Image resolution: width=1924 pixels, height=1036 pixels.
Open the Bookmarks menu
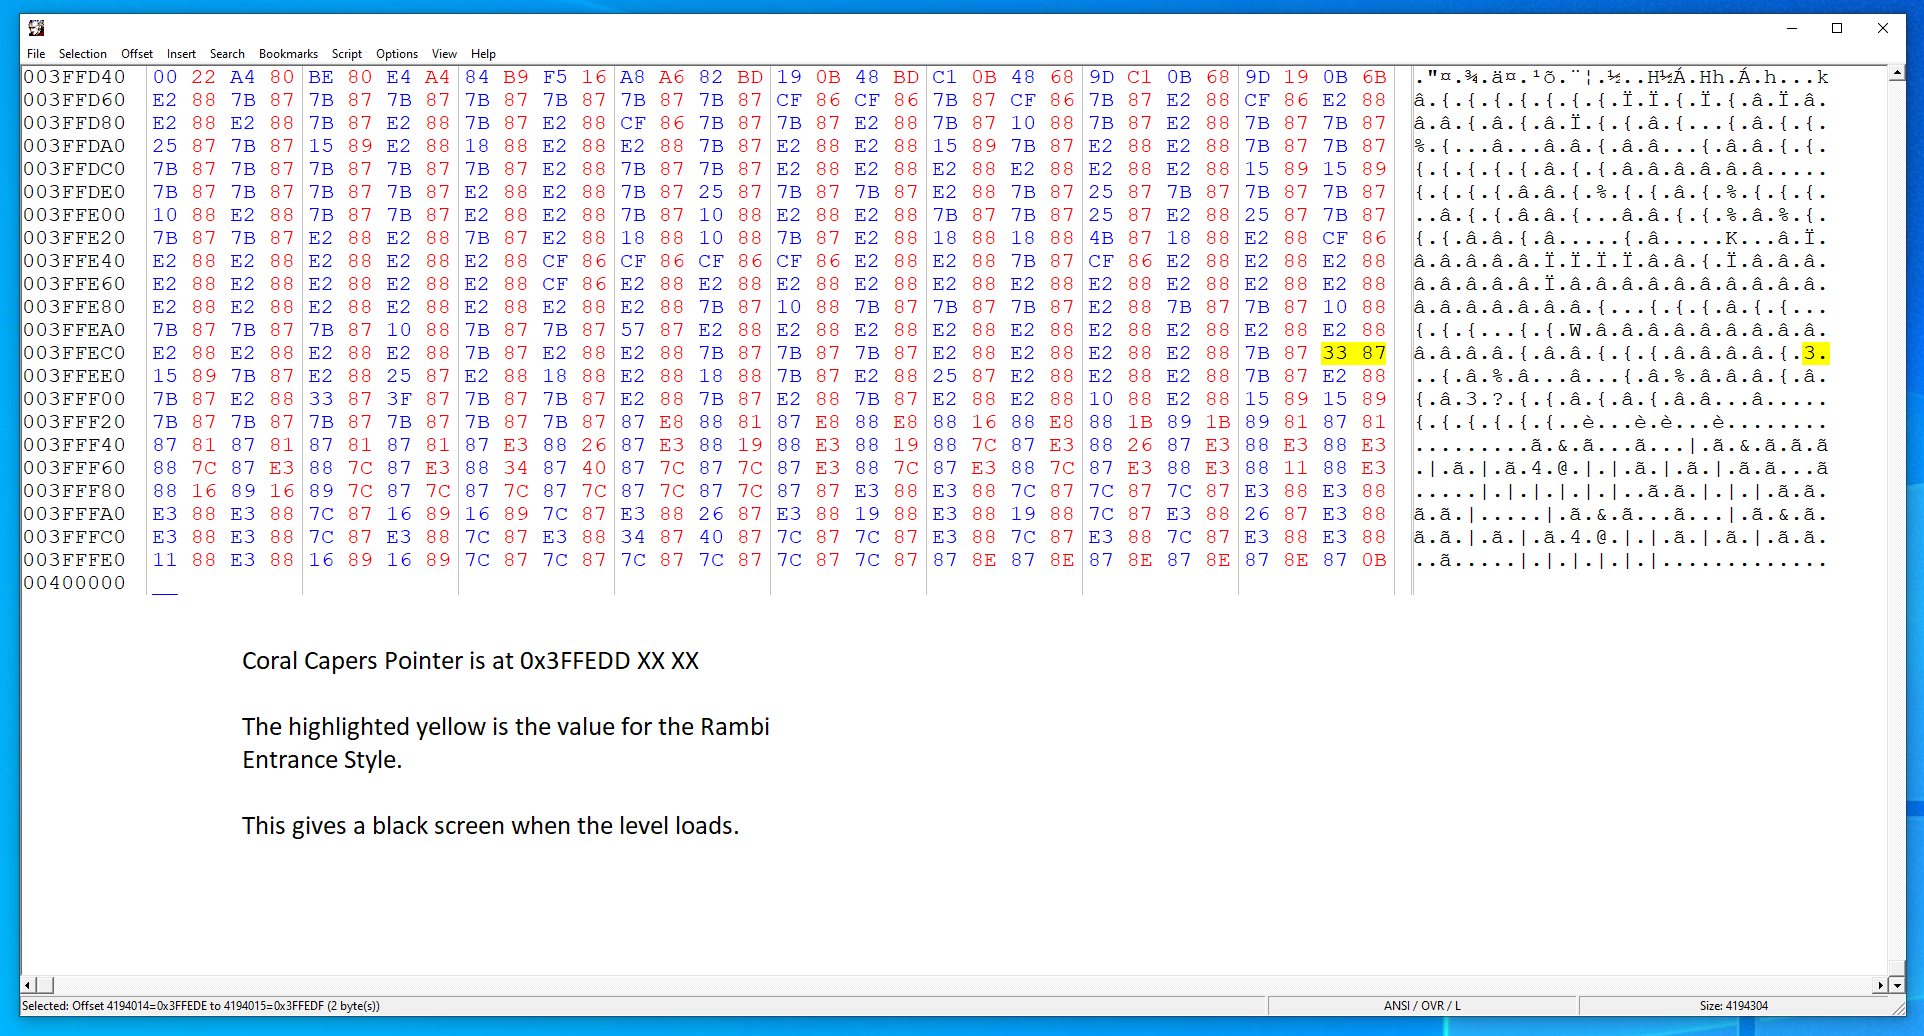[x=288, y=54]
